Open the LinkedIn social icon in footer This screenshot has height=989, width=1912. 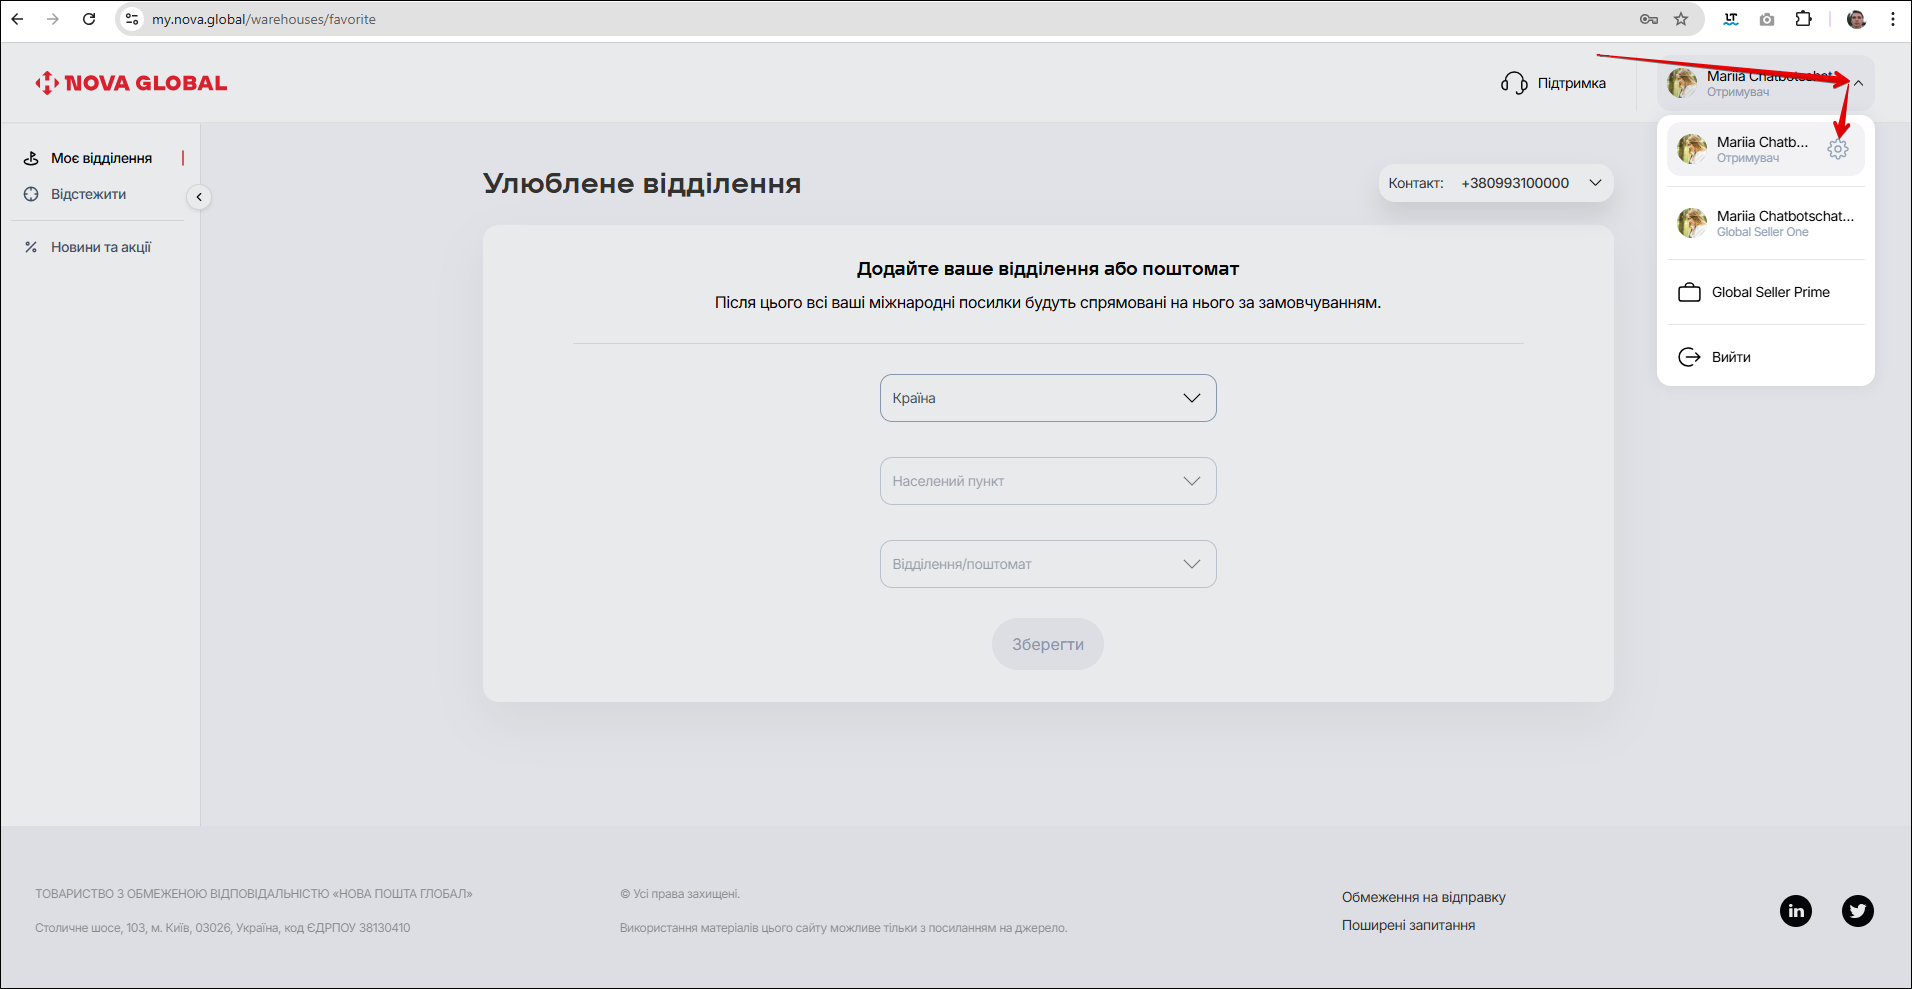1795,911
